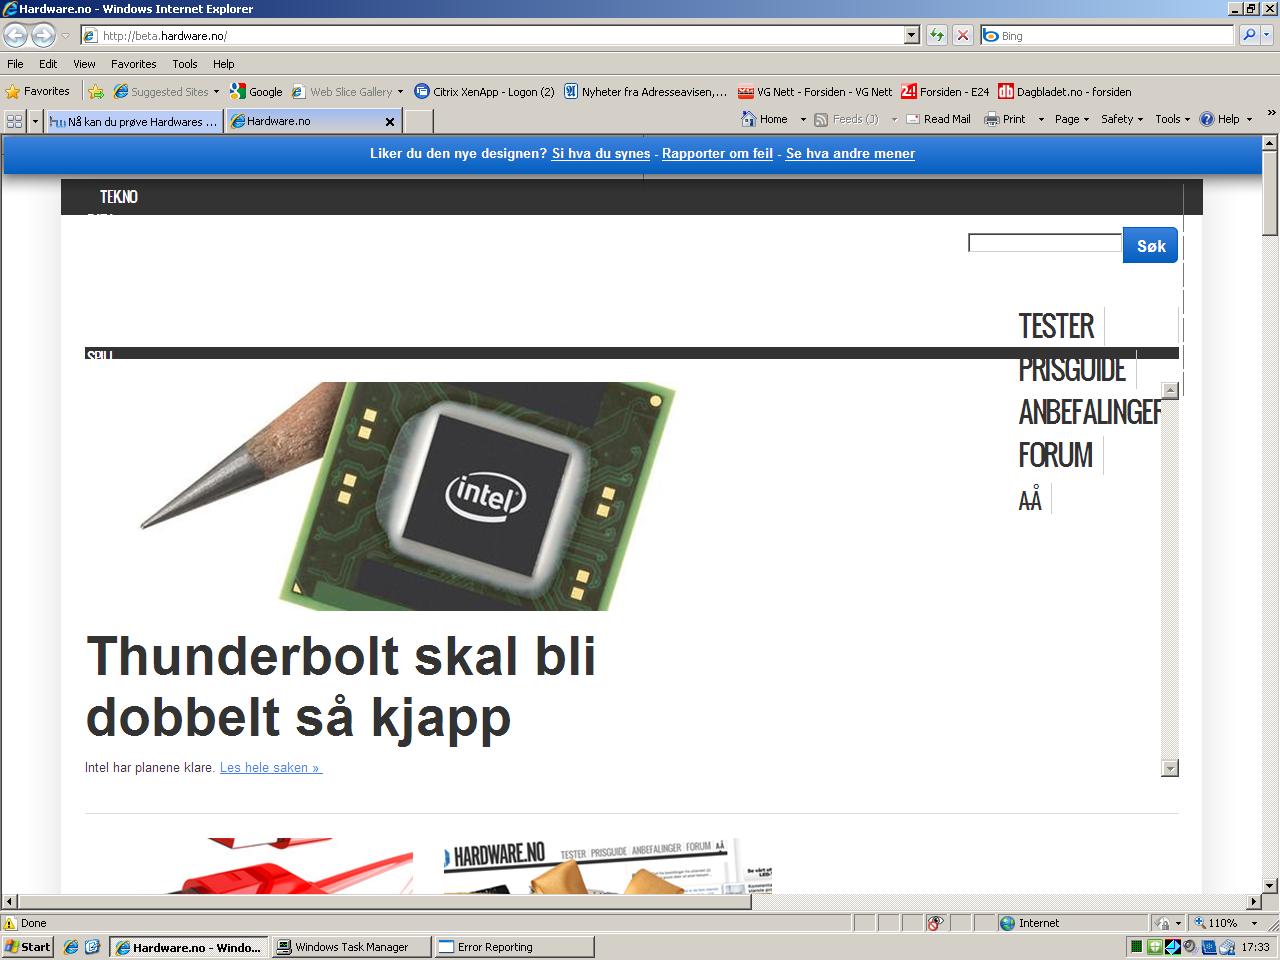Open the Google favorites bar shortcut
This screenshot has width=1280, height=960.
256,92
